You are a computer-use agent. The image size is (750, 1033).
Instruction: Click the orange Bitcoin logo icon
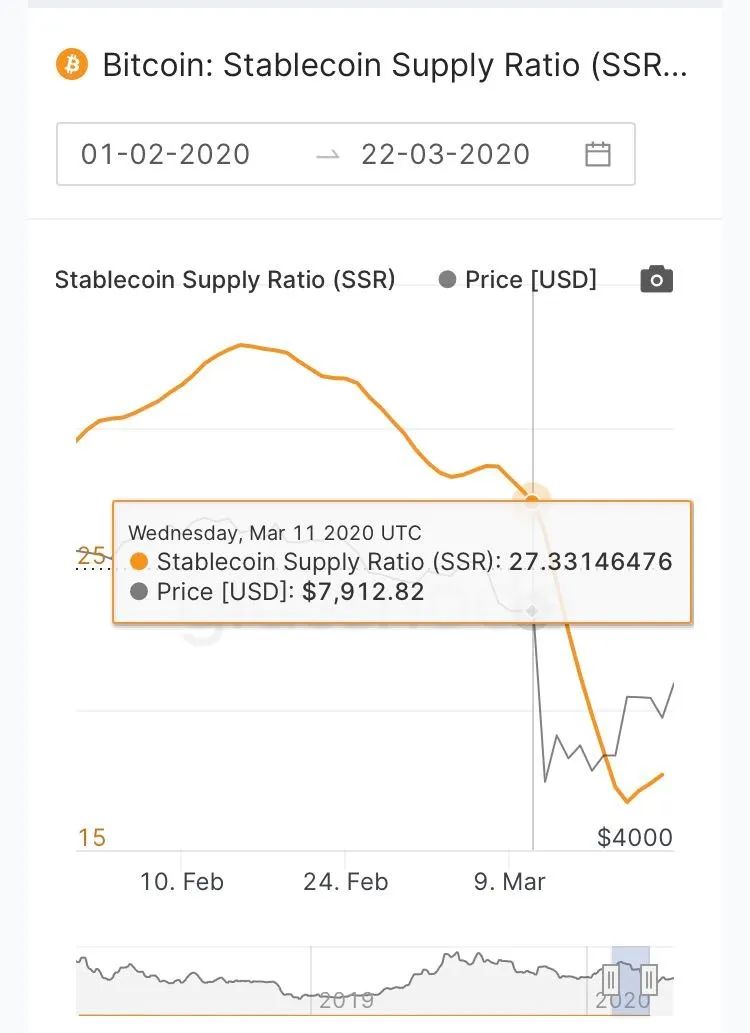point(72,66)
